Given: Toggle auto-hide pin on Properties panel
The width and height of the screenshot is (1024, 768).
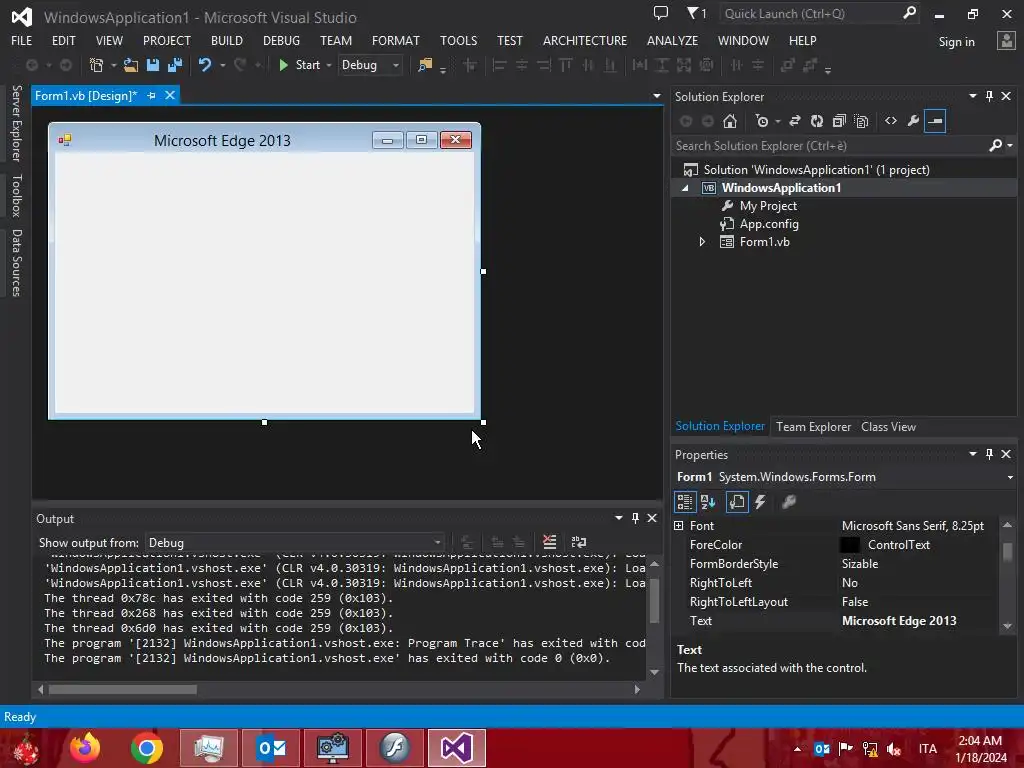Looking at the screenshot, I should click(989, 454).
